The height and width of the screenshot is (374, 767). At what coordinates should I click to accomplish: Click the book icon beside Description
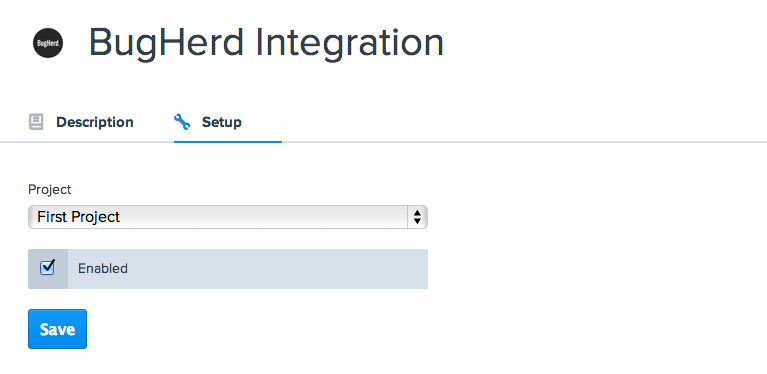pos(36,122)
